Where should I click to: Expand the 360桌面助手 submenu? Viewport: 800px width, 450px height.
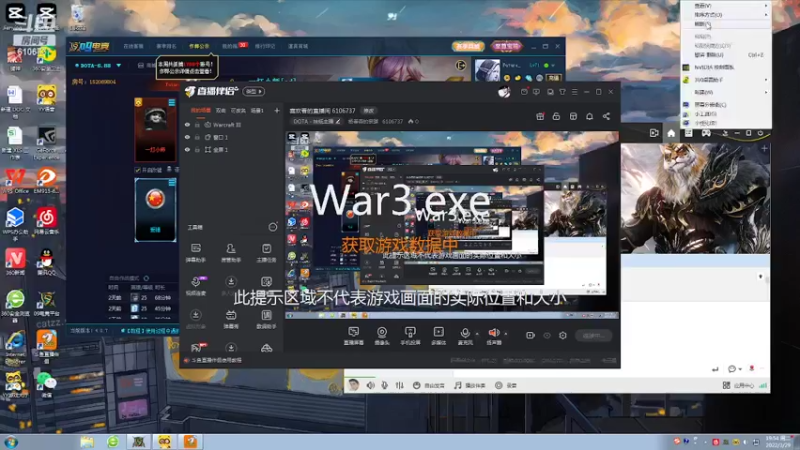coord(727,80)
